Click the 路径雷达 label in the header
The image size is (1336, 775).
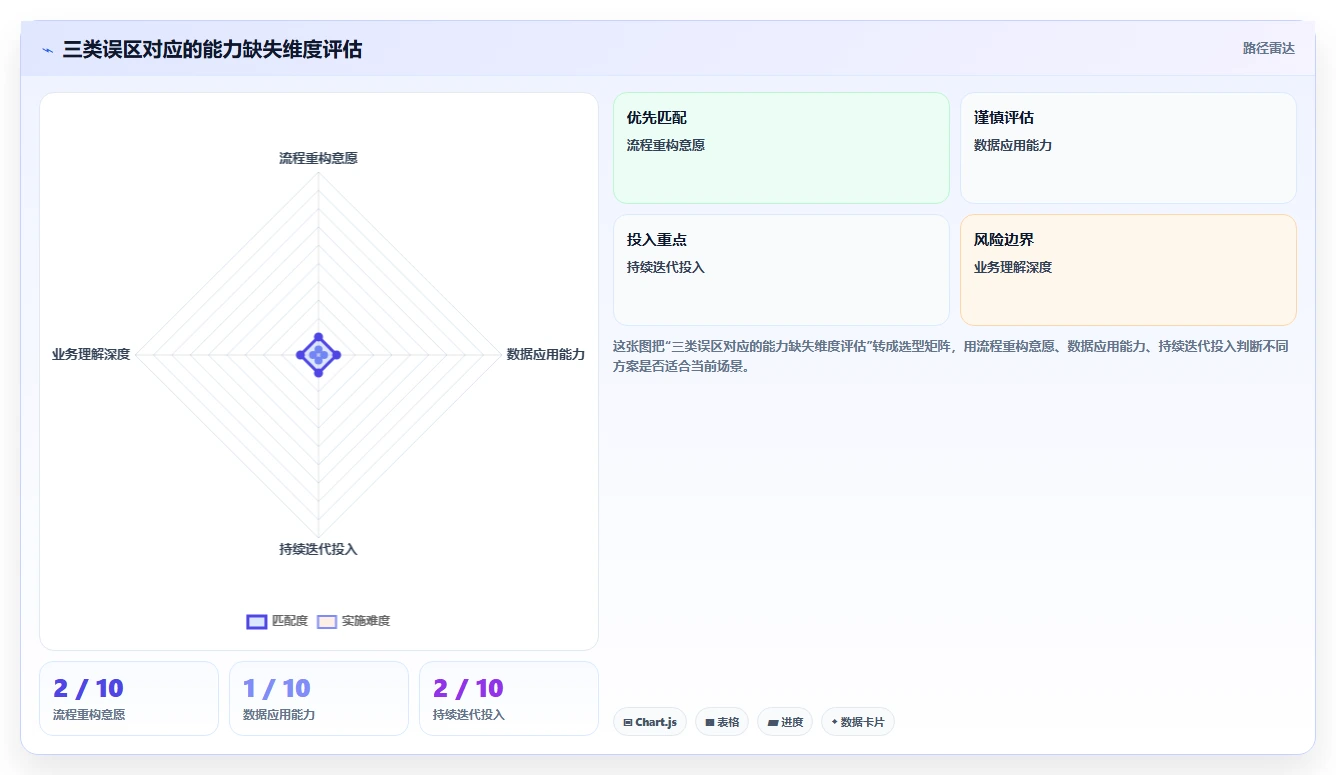pyautogui.click(x=1268, y=48)
